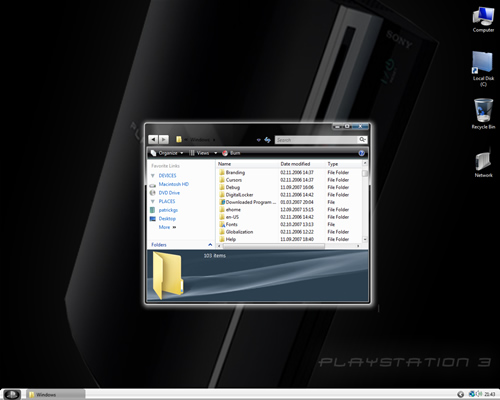
Task: Select the Debug folder
Action: [233, 187]
